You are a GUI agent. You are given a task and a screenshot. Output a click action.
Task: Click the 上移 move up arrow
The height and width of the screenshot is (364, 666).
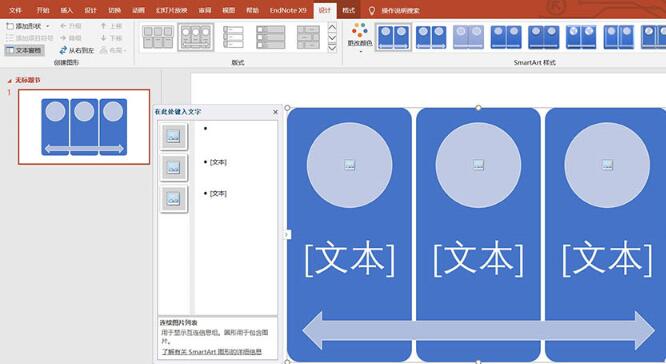click(111, 26)
